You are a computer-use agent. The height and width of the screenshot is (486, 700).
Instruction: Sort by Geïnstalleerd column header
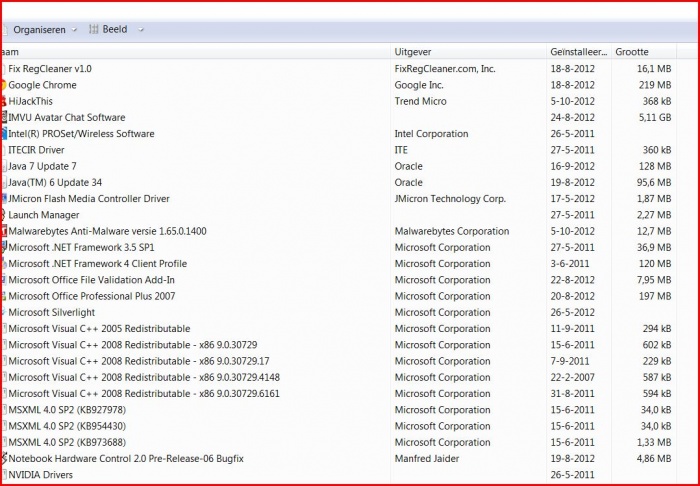pyautogui.click(x=579, y=52)
